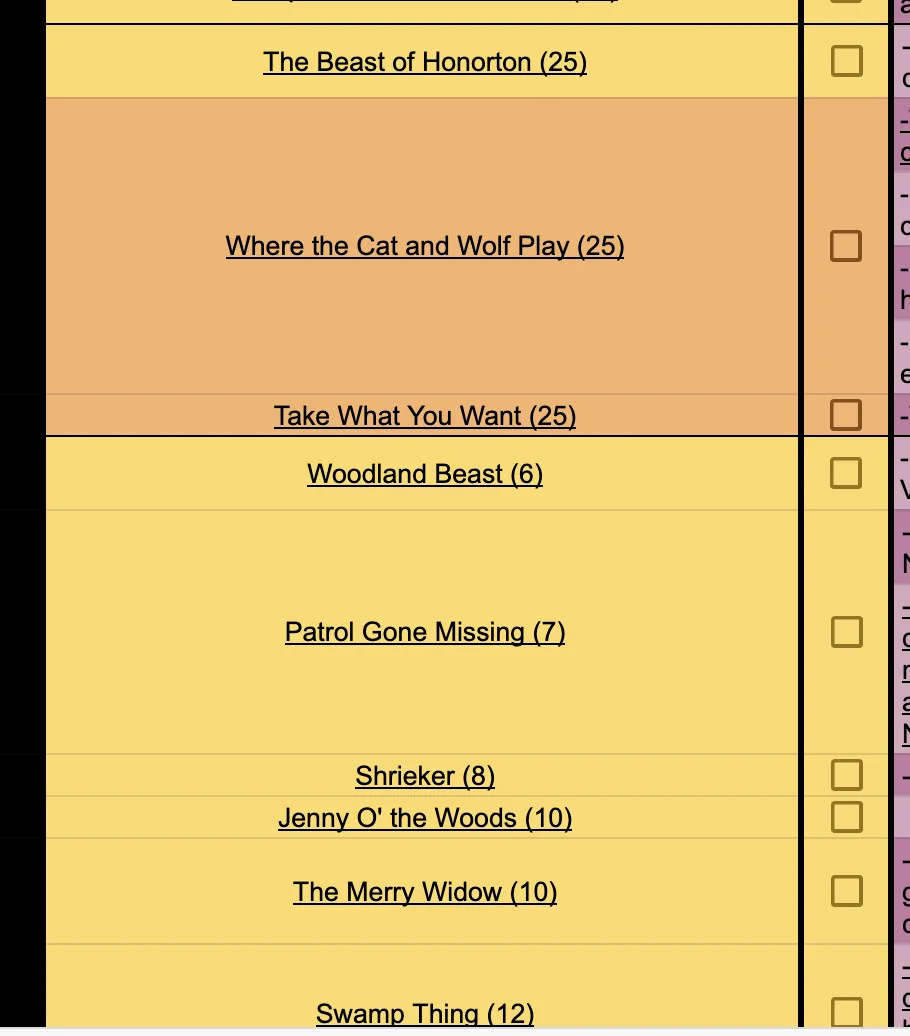The height and width of the screenshot is (1036, 910).
Task: Follow The Merry Widow quest link
Action: click(424, 892)
